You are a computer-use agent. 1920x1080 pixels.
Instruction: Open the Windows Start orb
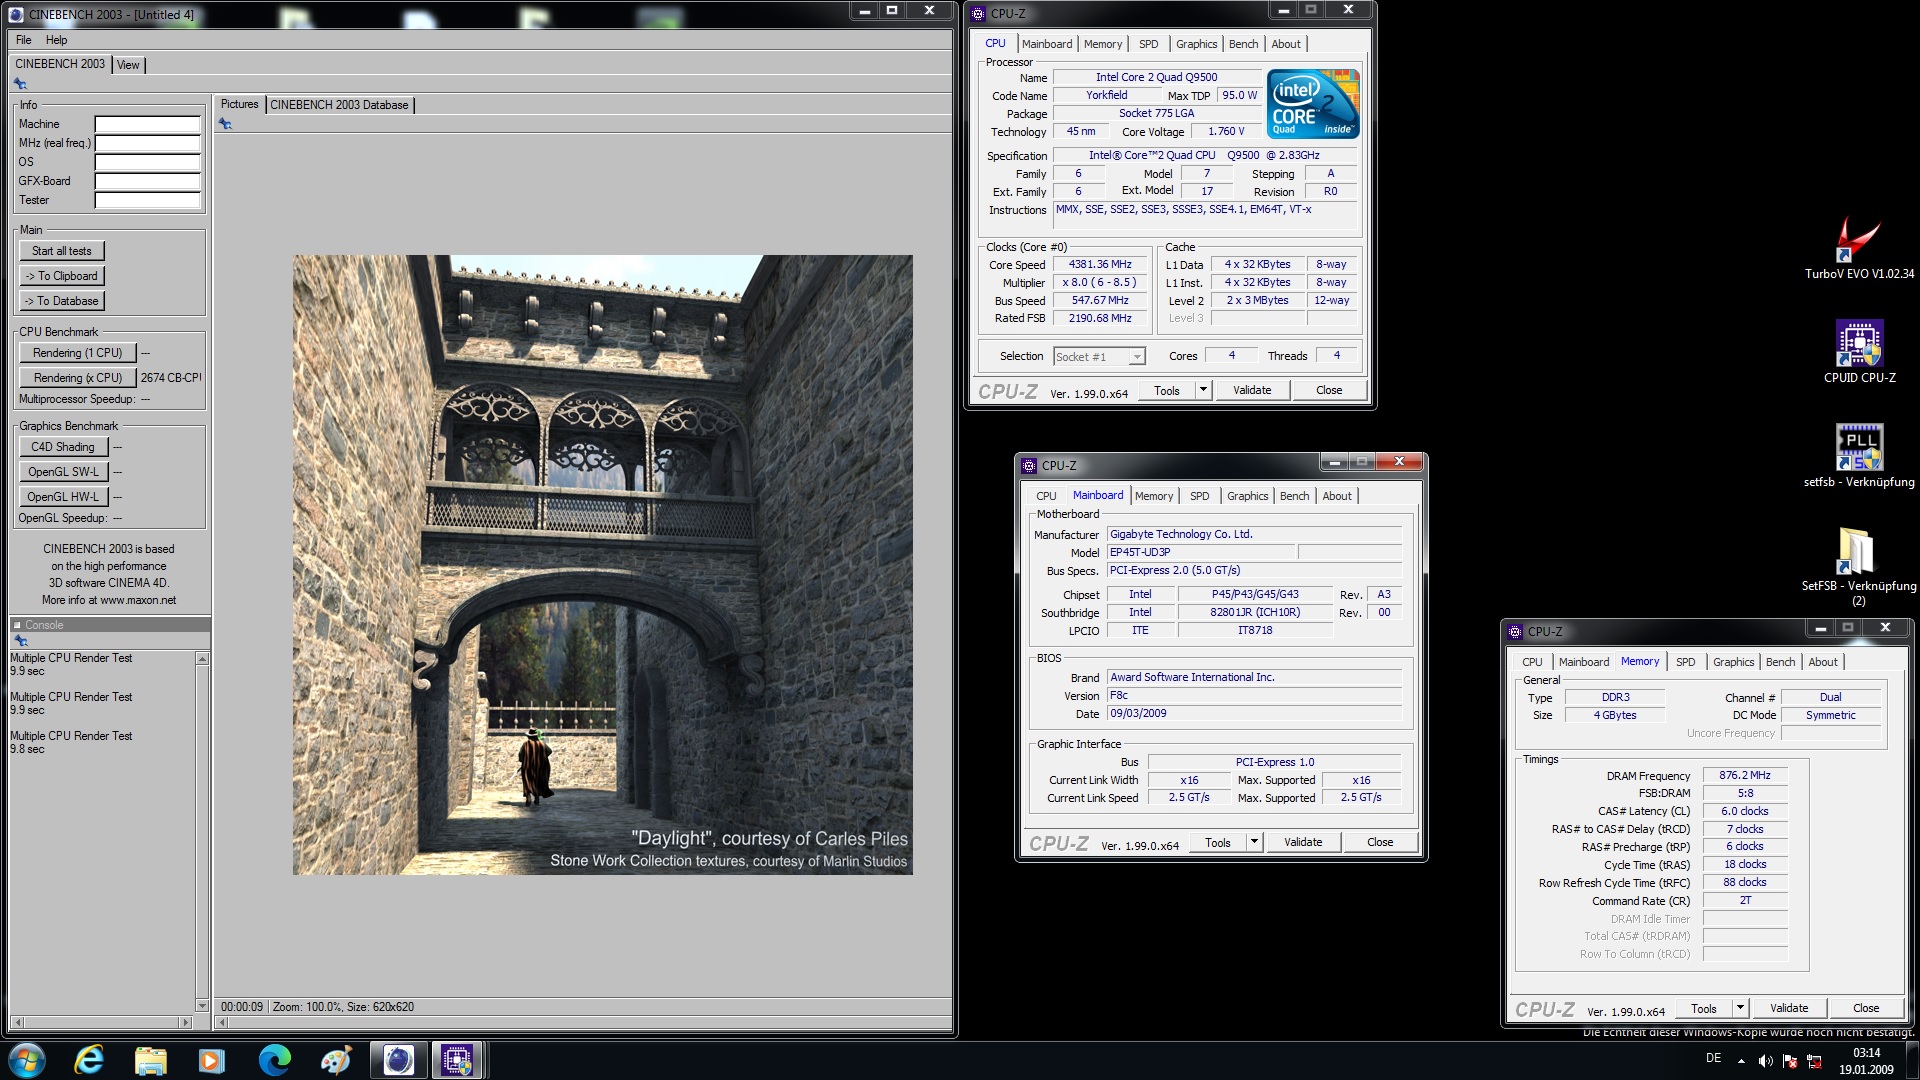coord(27,1059)
